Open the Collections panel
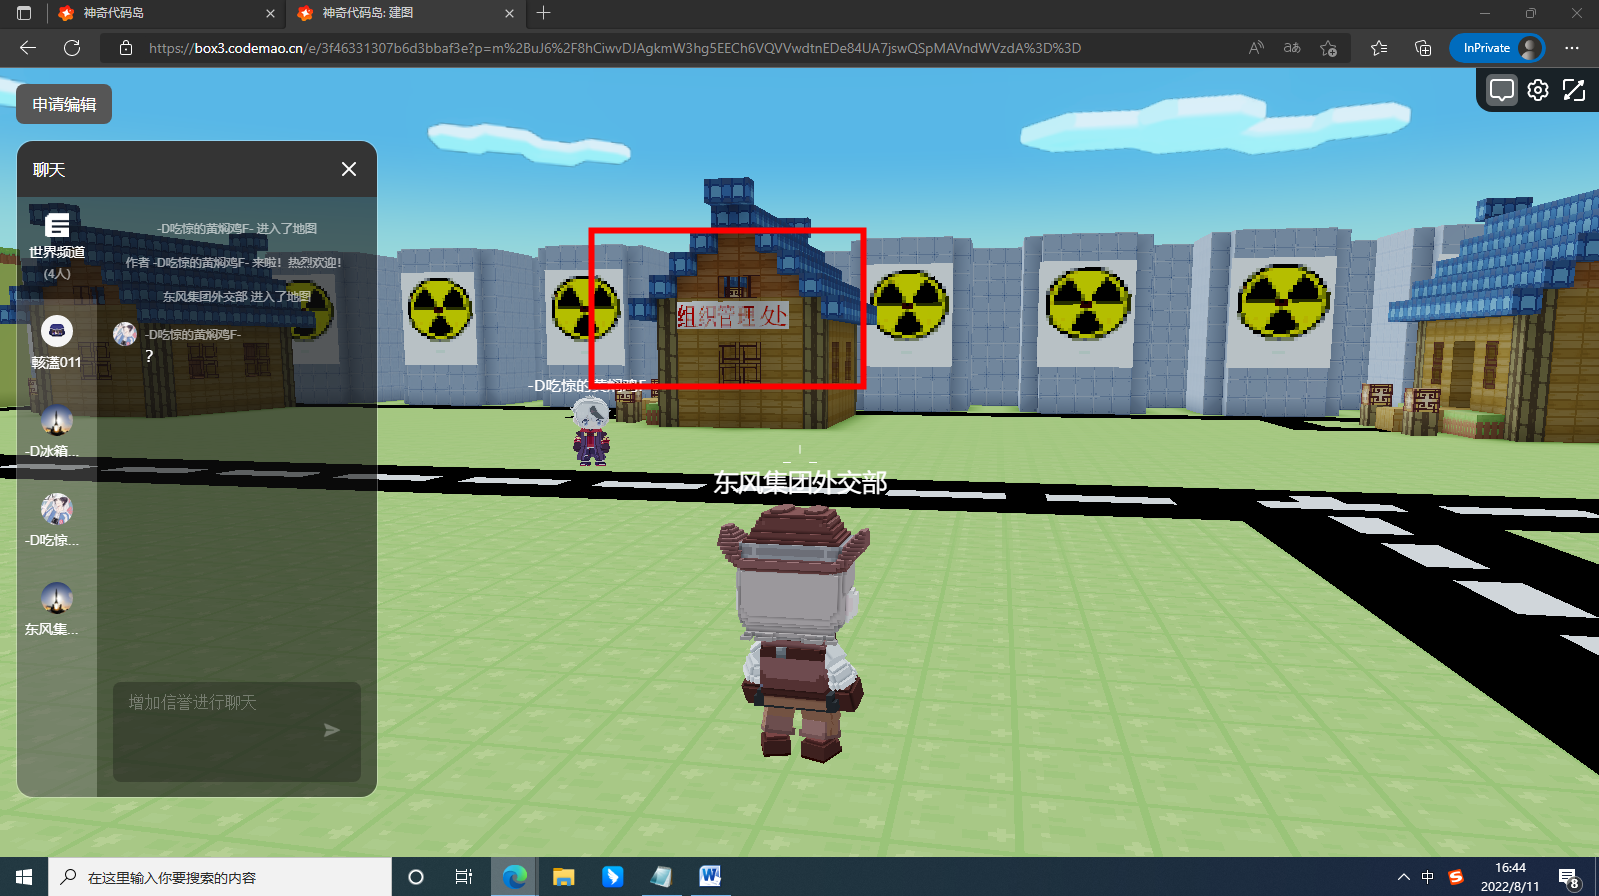The image size is (1599, 896). pos(1423,48)
